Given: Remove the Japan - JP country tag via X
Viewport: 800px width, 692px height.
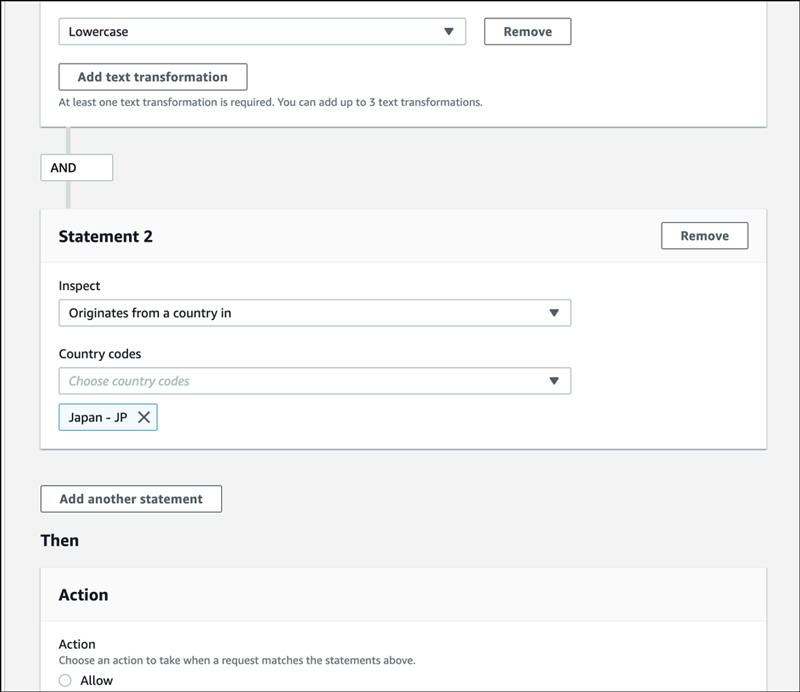Looking at the screenshot, I should tap(144, 418).
